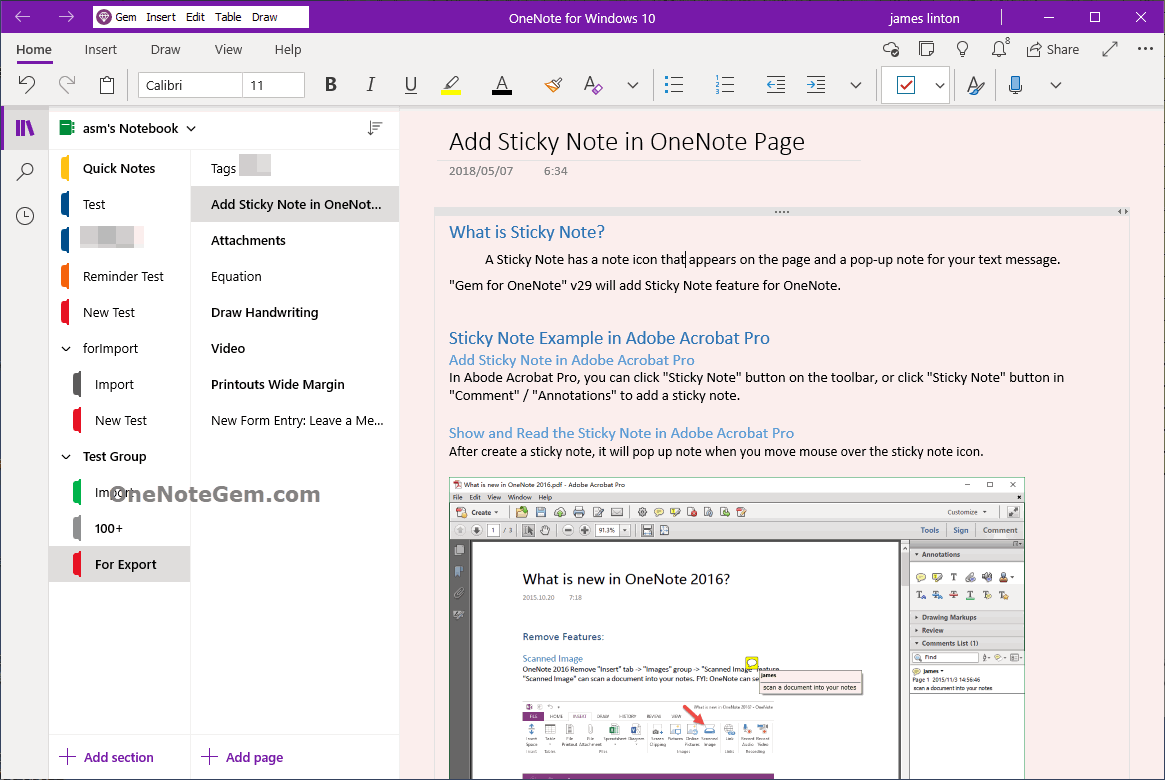This screenshot has width=1165, height=780.
Task: Apply font color button
Action: [x=502, y=85]
